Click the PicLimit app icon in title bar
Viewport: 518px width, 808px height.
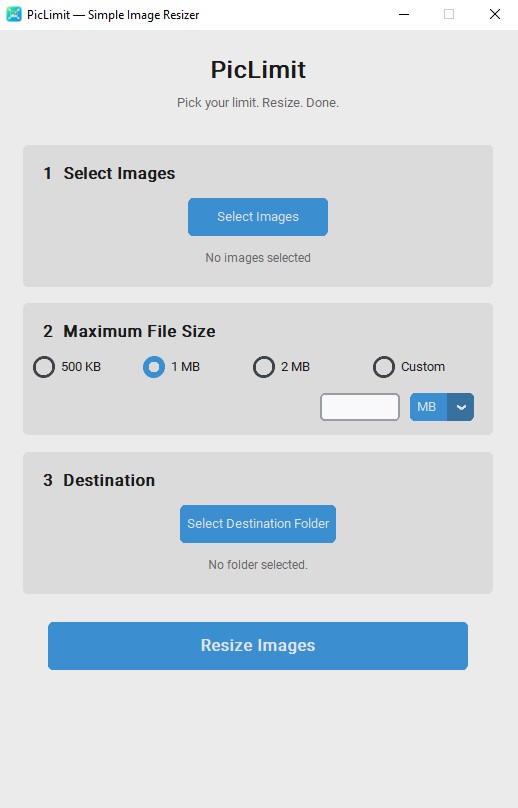click(x=14, y=14)
